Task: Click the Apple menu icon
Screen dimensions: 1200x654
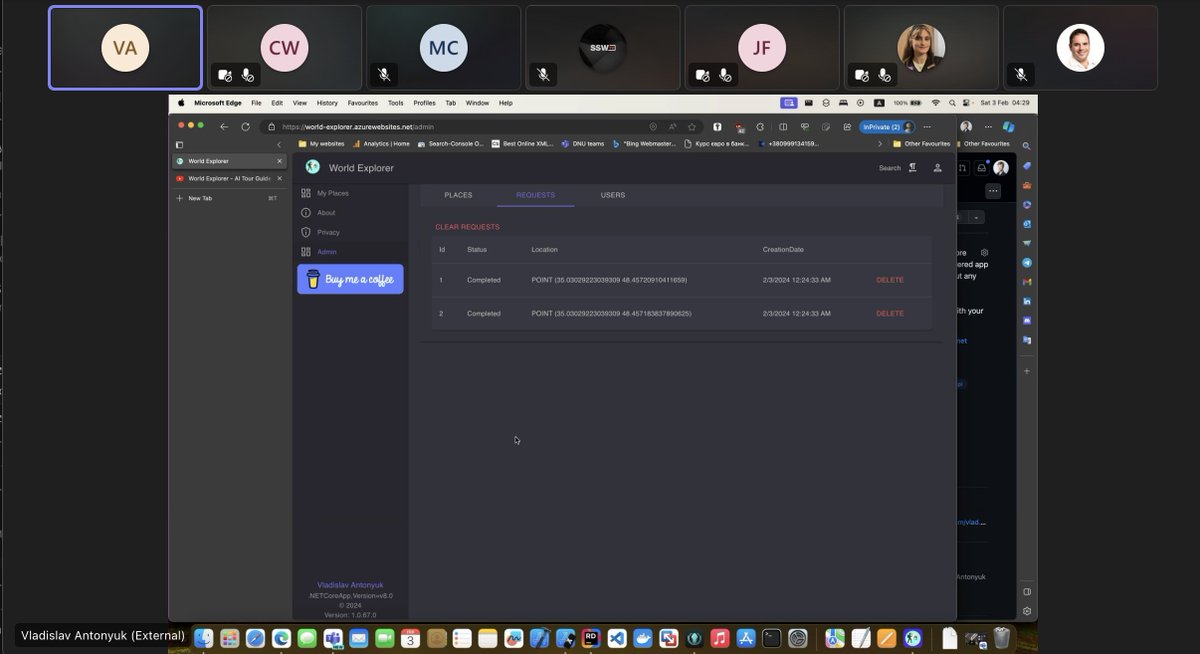Action: point(182,103)
